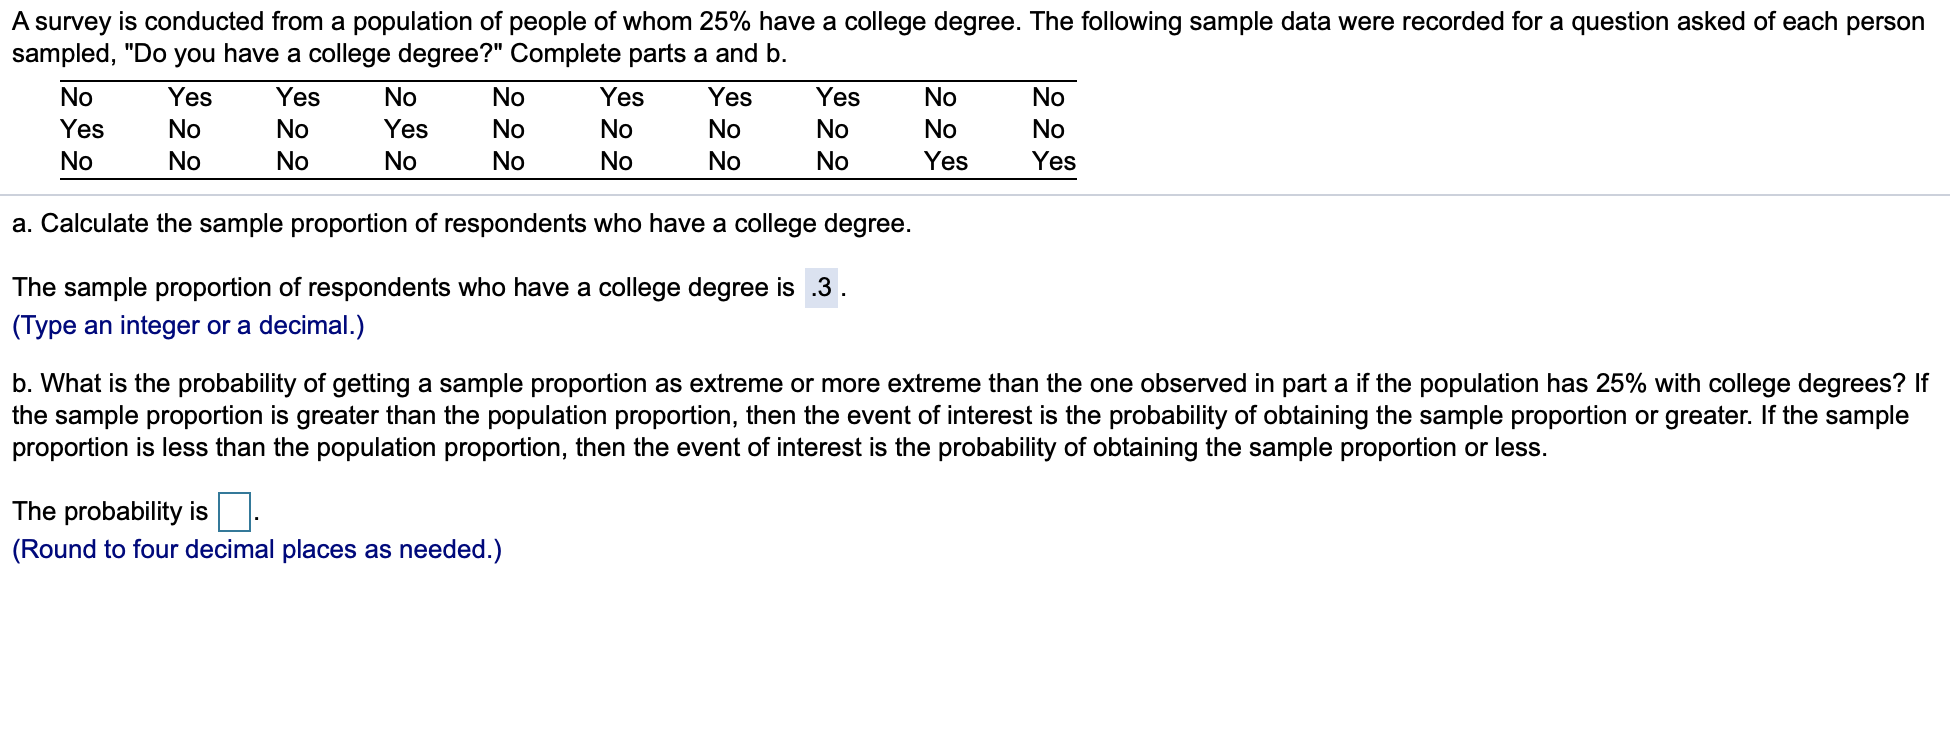This screenshot has height=746, width=1956.
Task: Click the sentence "The probability is"
Action: click(110, 511)
